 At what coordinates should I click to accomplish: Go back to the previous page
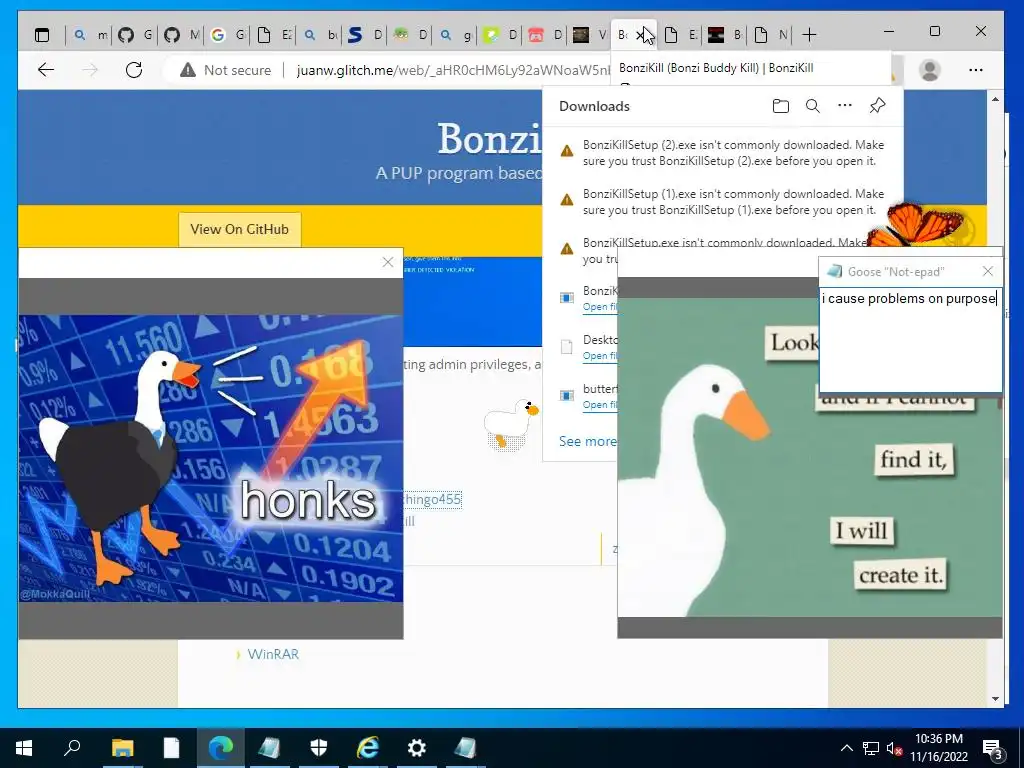tap(46, 70)
